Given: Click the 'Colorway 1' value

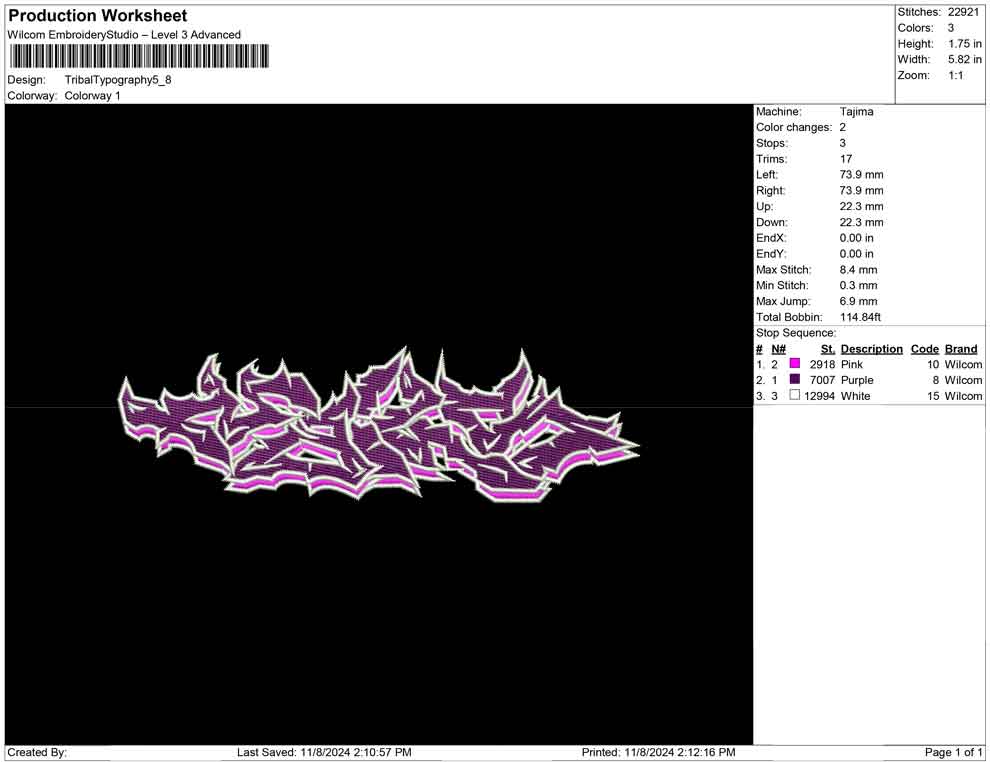Looking at the screenshot, I should [92, 96].
